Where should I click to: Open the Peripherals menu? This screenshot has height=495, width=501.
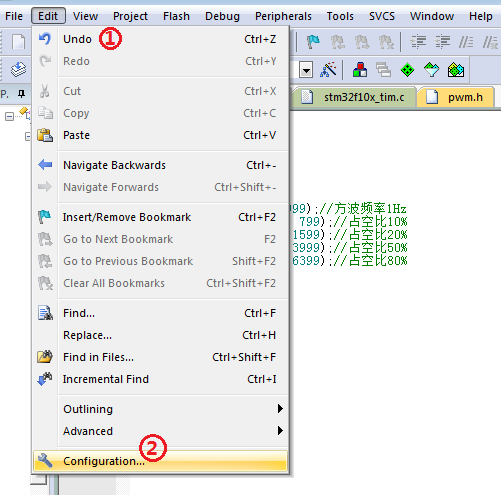tap(283, 16)
